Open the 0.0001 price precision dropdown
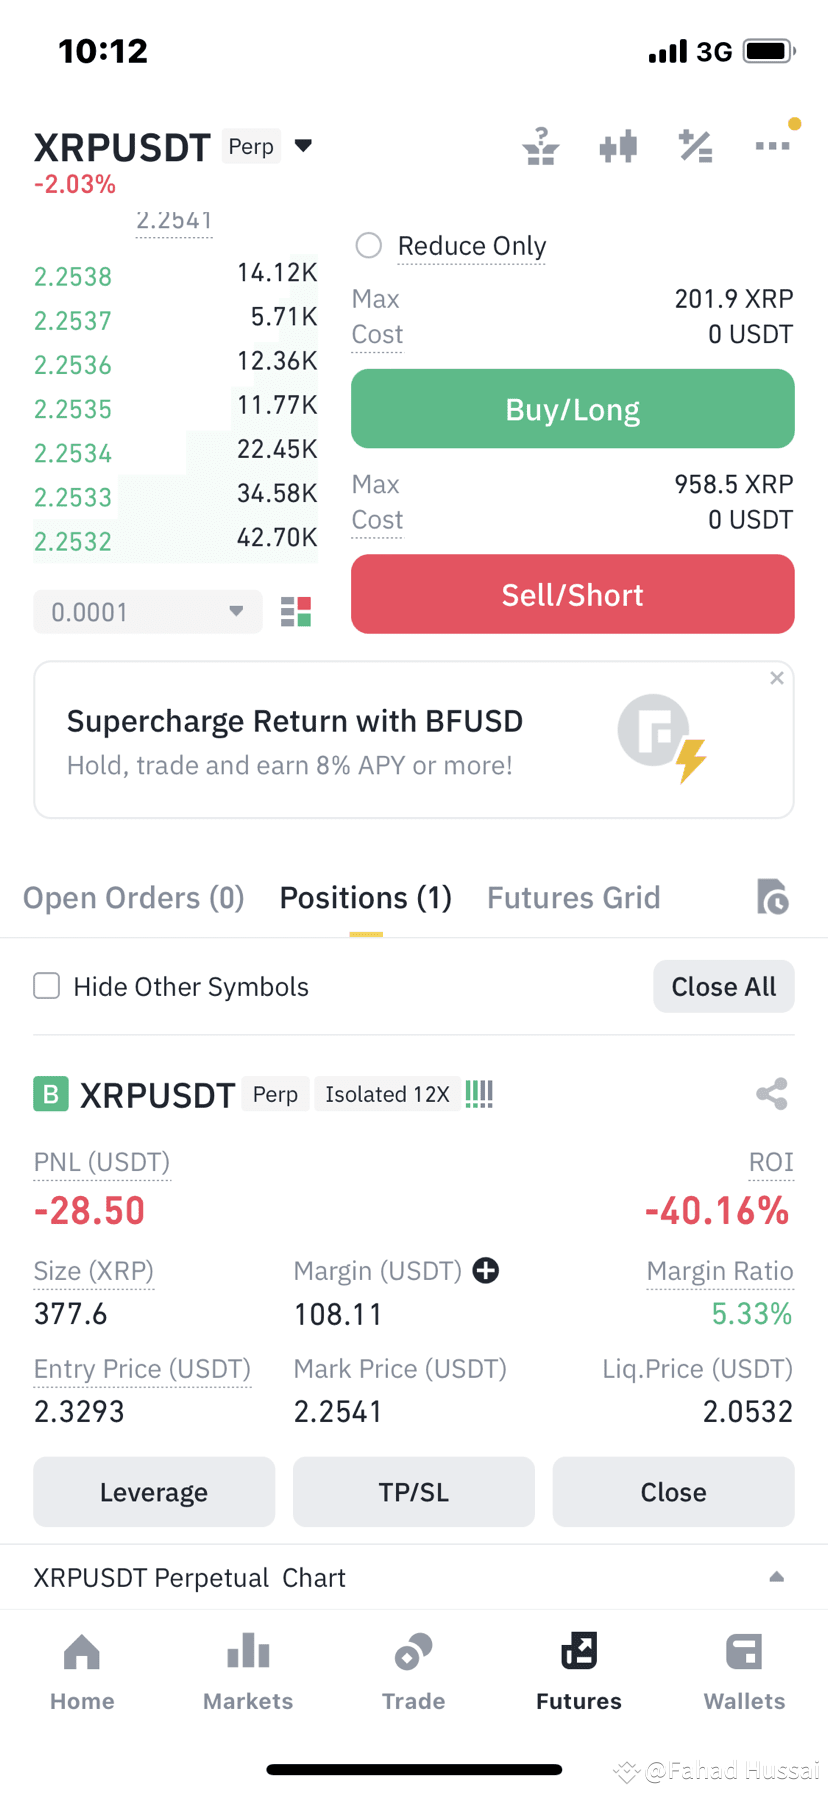828x1793 pixels. click(x=148, y=612)
